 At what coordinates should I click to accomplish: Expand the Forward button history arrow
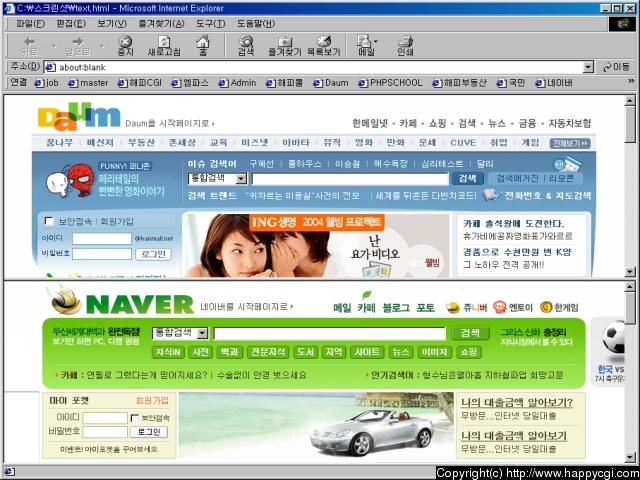102,46
